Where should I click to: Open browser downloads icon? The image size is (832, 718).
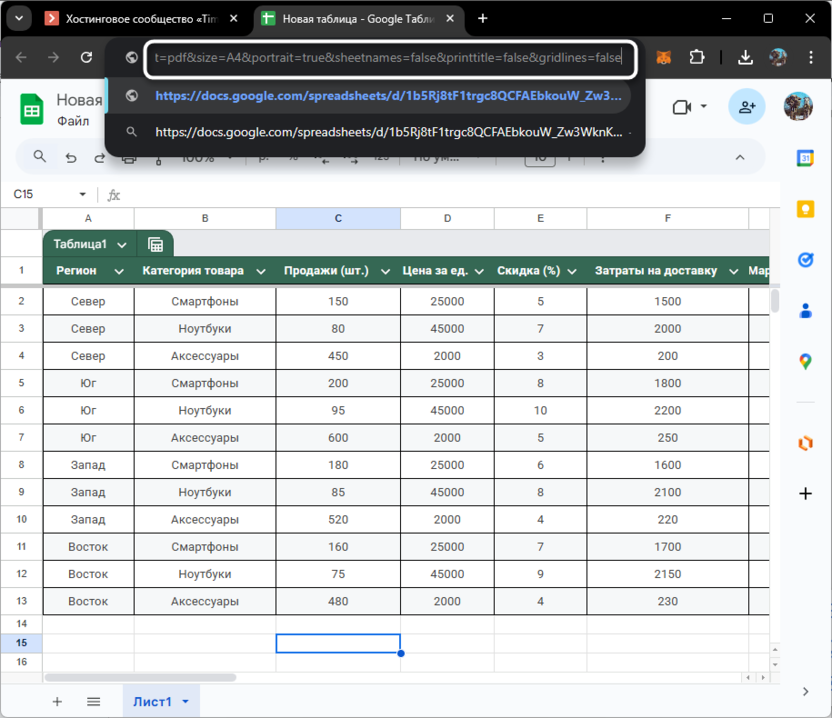[745, 58]
